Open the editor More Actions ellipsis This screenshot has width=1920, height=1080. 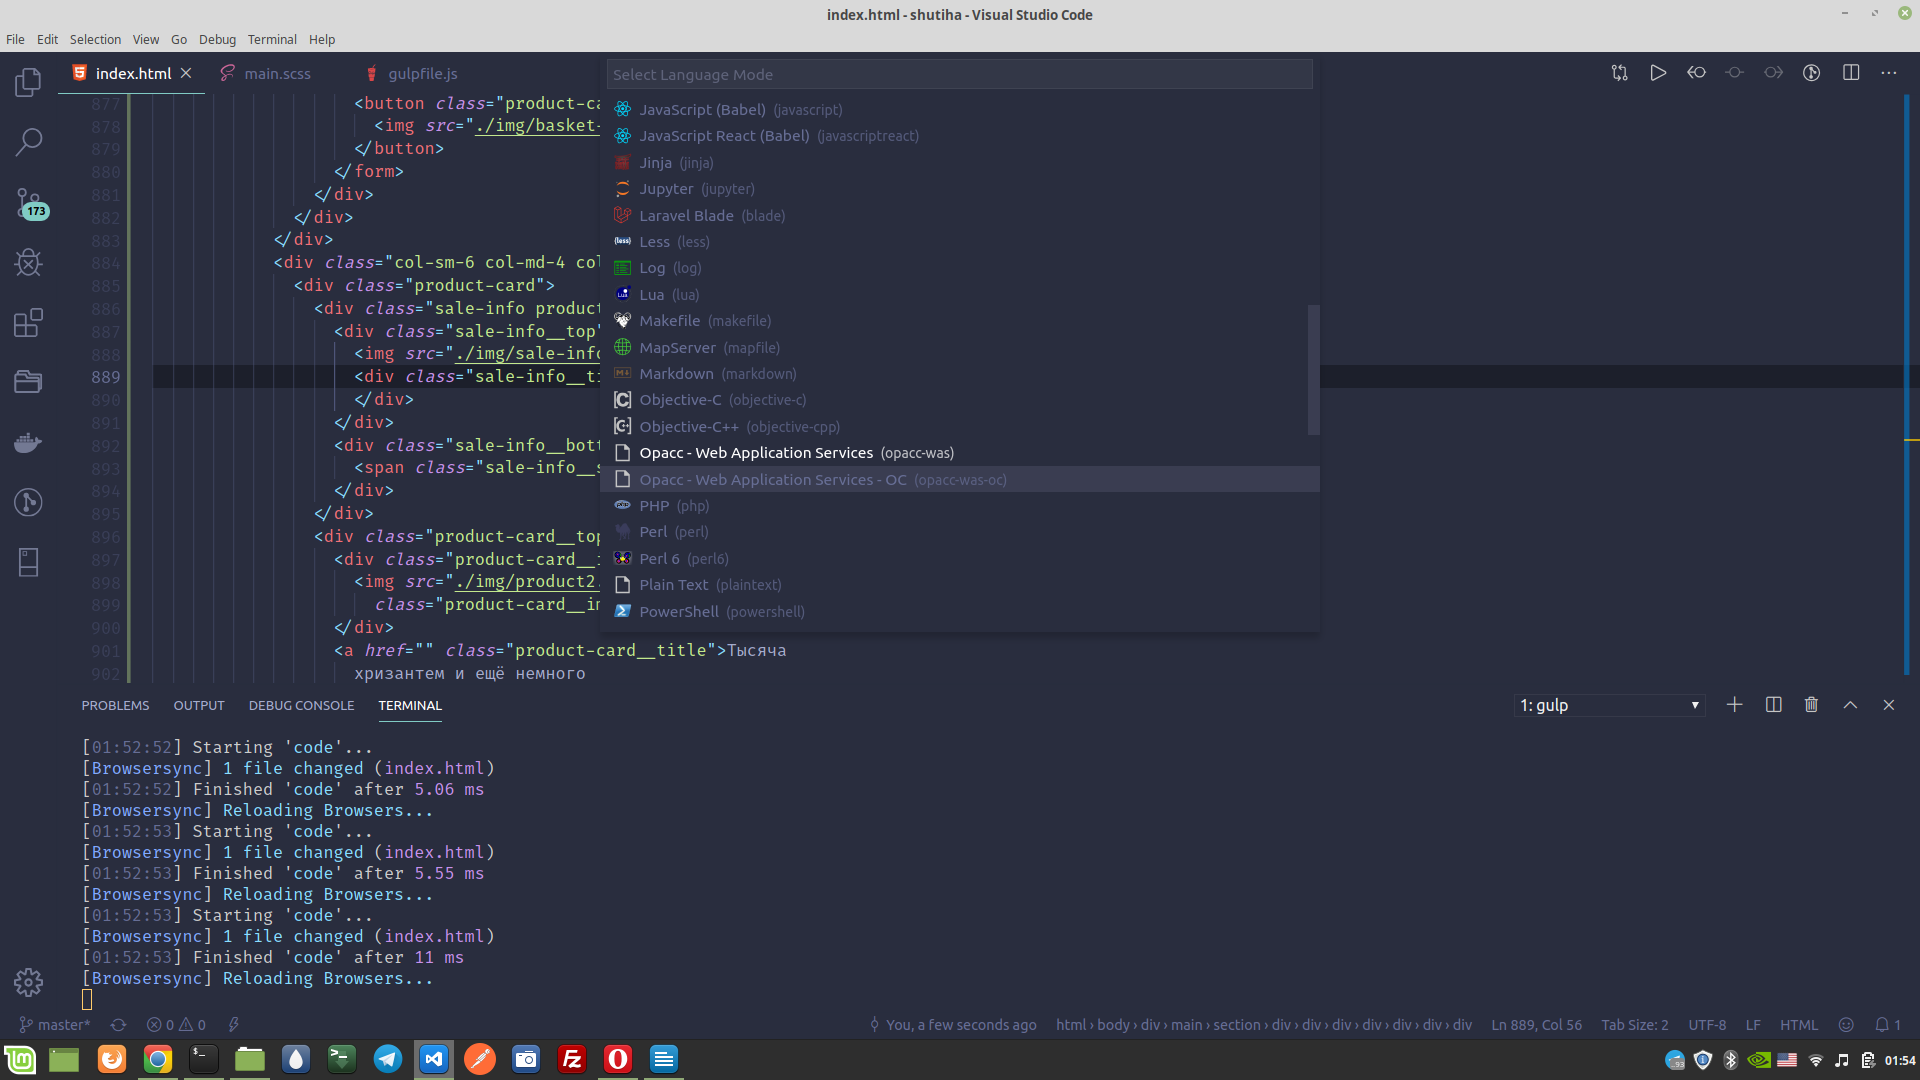(1888, 73)
